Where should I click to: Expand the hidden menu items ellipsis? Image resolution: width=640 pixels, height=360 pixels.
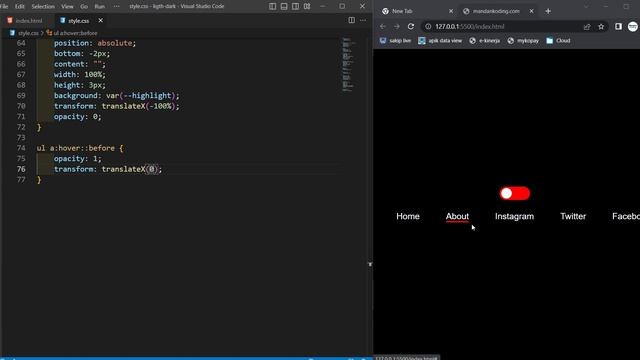(x=116, y=6)
